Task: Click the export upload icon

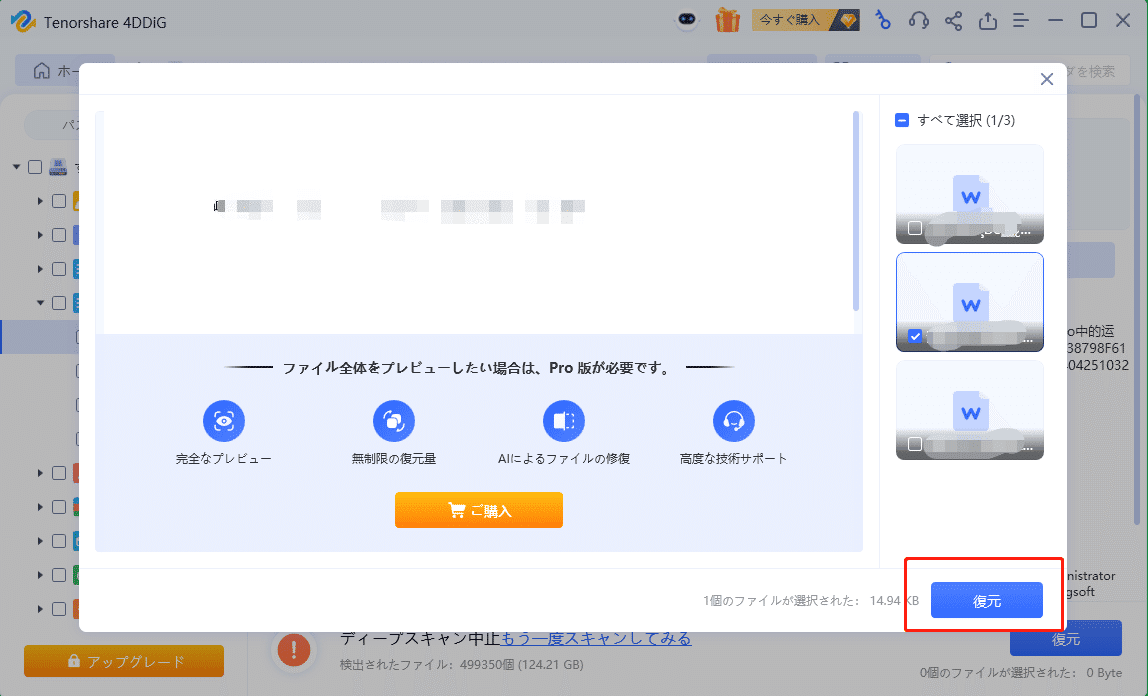Action: (988, 20)
